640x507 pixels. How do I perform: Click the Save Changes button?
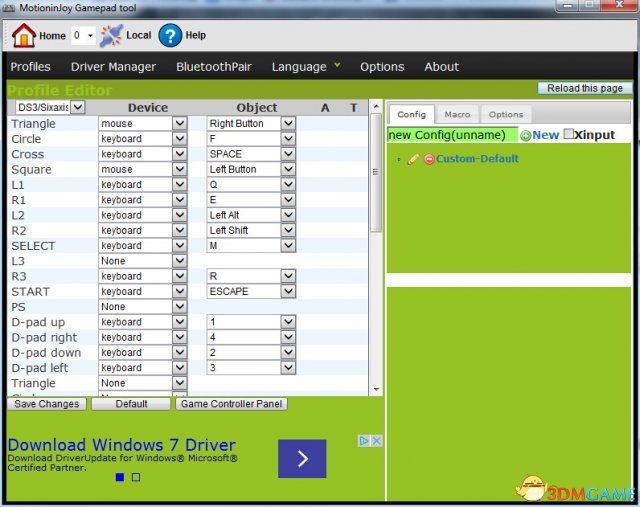pyautogui.click(x=47, y=404)
